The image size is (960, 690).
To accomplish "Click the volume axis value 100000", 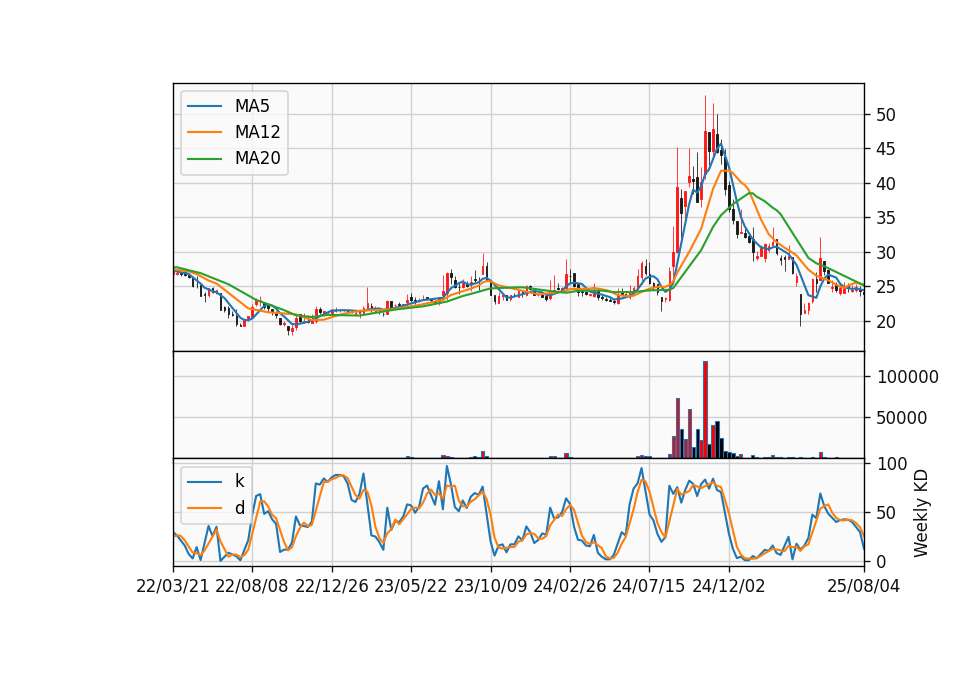I will point(908,377).
